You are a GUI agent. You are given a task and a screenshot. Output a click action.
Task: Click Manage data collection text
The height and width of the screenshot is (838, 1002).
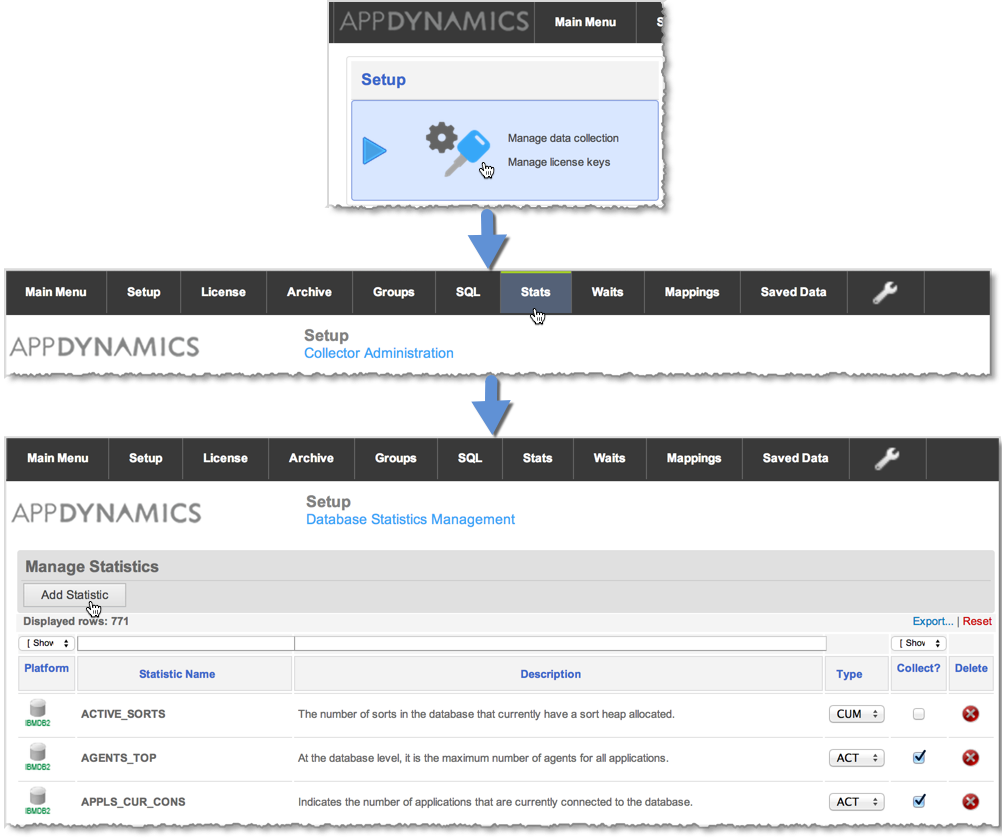pyautogui.click(x=563, y=138)
